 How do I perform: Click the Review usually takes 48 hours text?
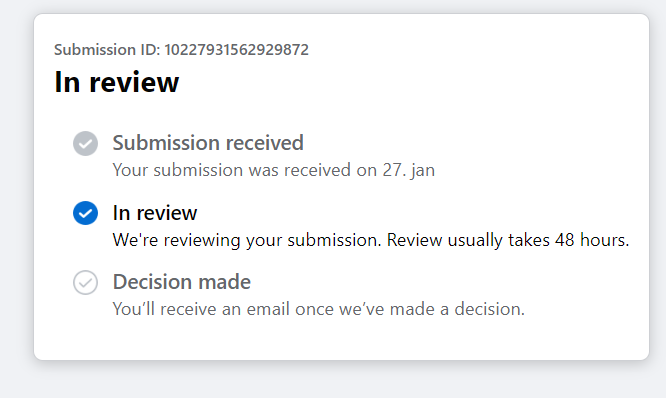point(508,240)
